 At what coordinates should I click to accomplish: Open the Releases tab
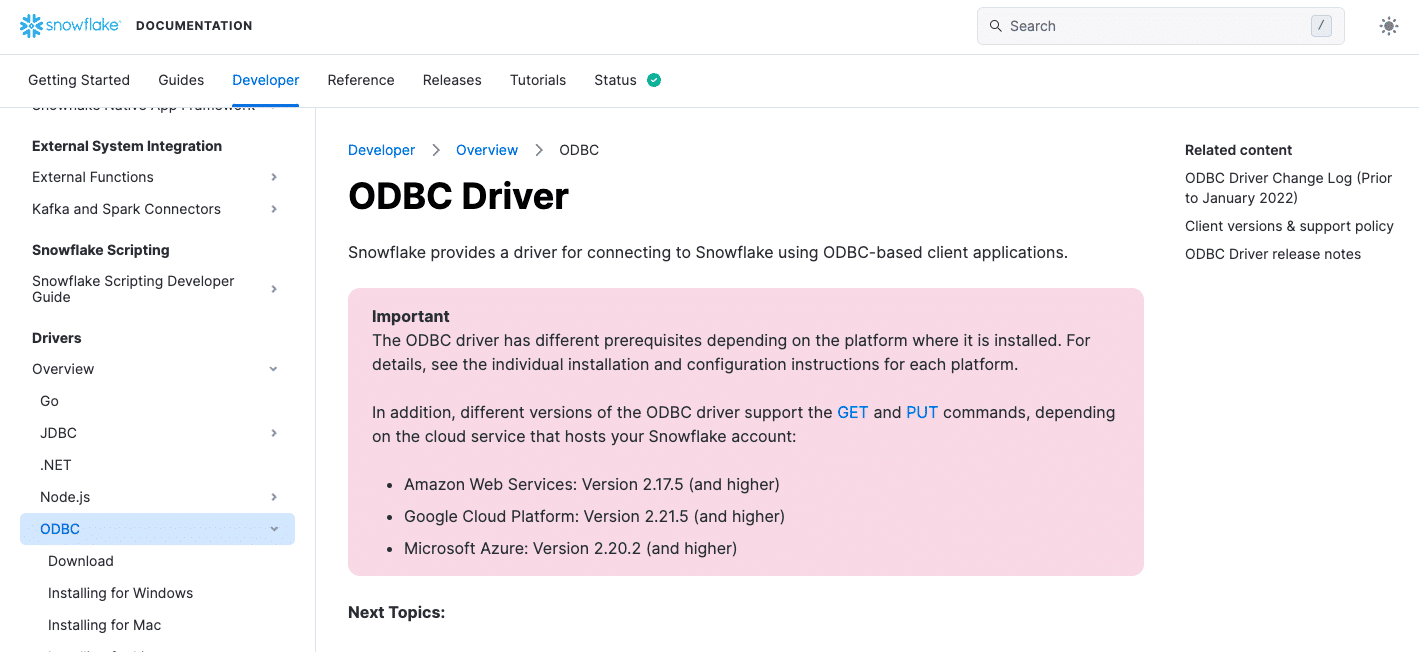452,80
